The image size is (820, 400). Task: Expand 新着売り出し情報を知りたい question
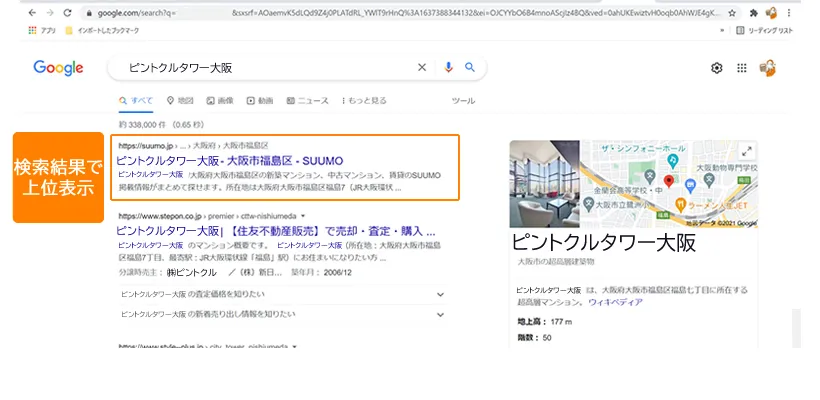pyautogui.click(x=283, y=314)
